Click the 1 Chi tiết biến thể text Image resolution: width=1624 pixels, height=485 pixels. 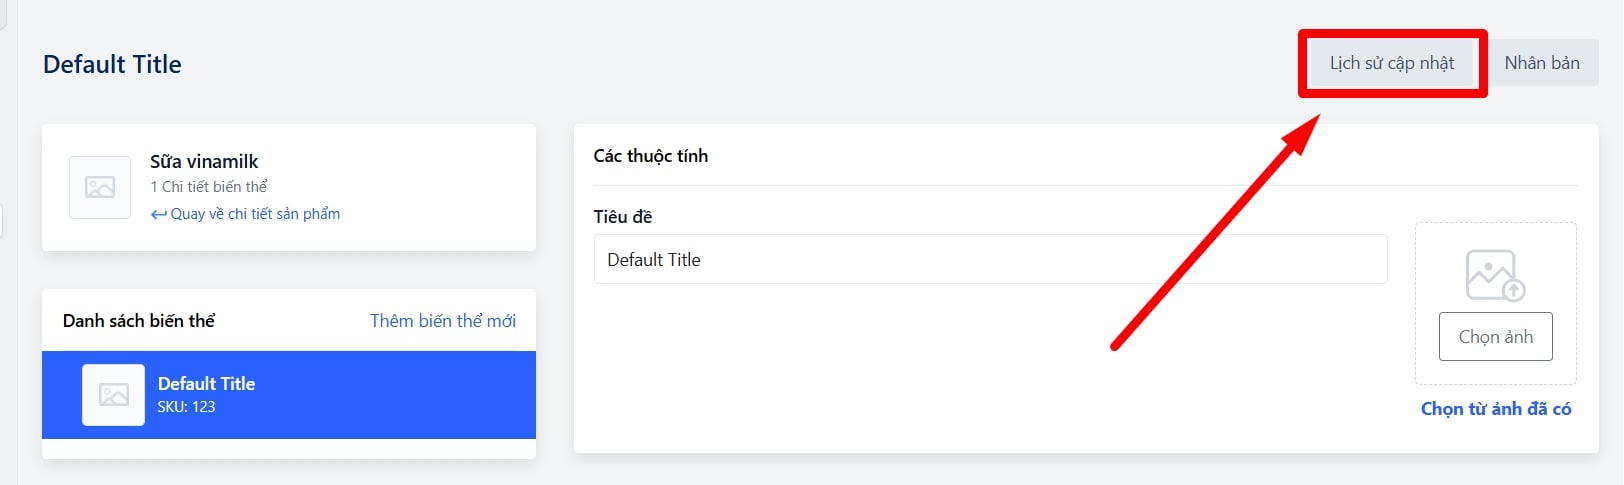(x=209, y=187)
